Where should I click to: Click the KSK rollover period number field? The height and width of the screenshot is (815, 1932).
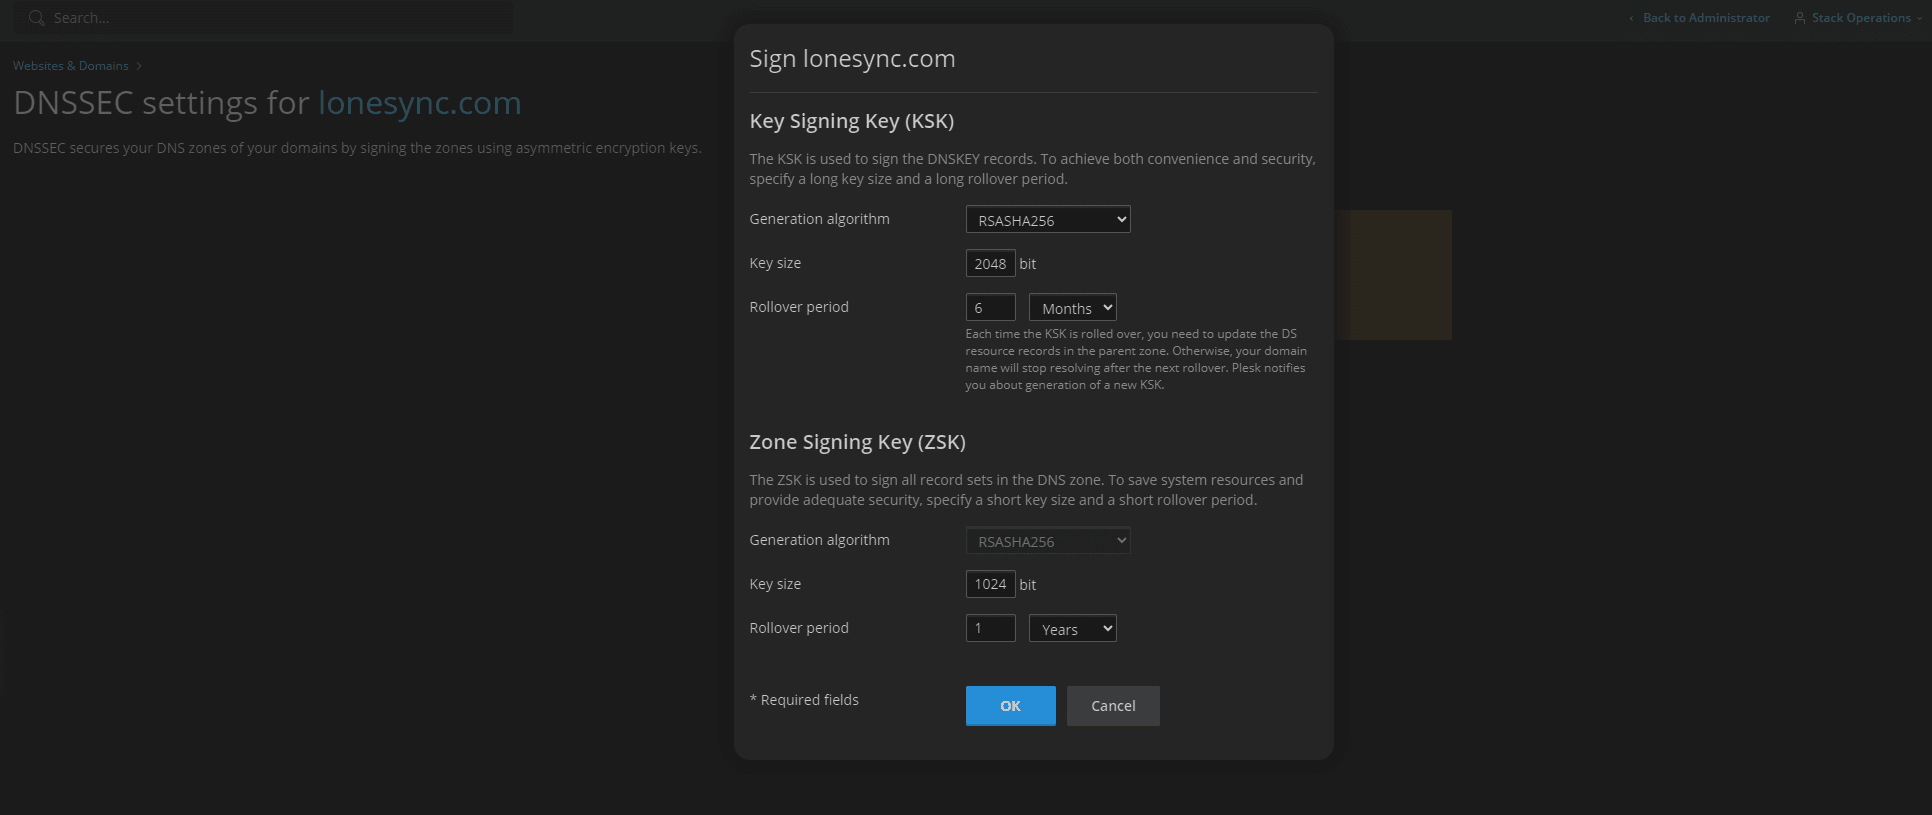coord(990,308)
